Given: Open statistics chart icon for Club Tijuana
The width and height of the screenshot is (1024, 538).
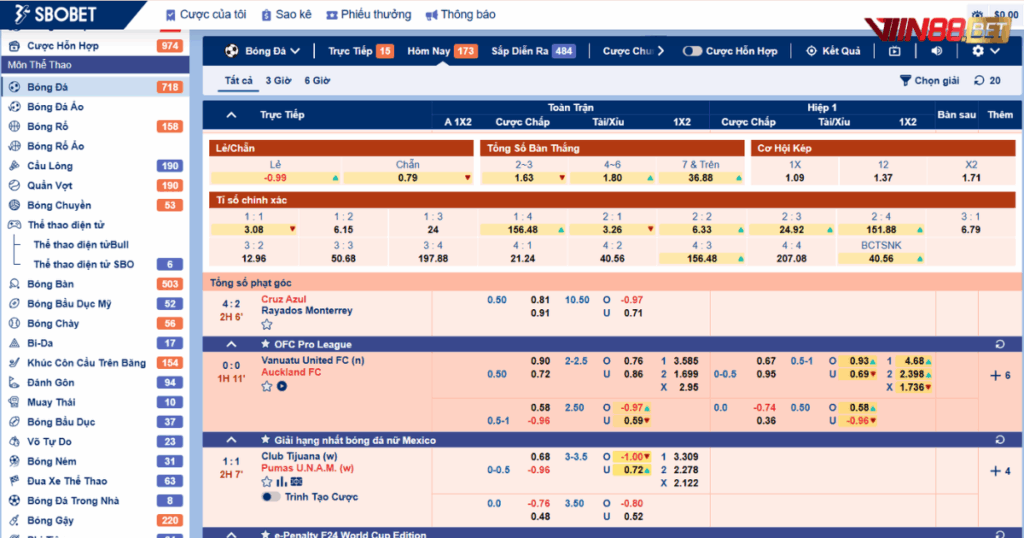Looking at the screenshot, I should point(281,481).
